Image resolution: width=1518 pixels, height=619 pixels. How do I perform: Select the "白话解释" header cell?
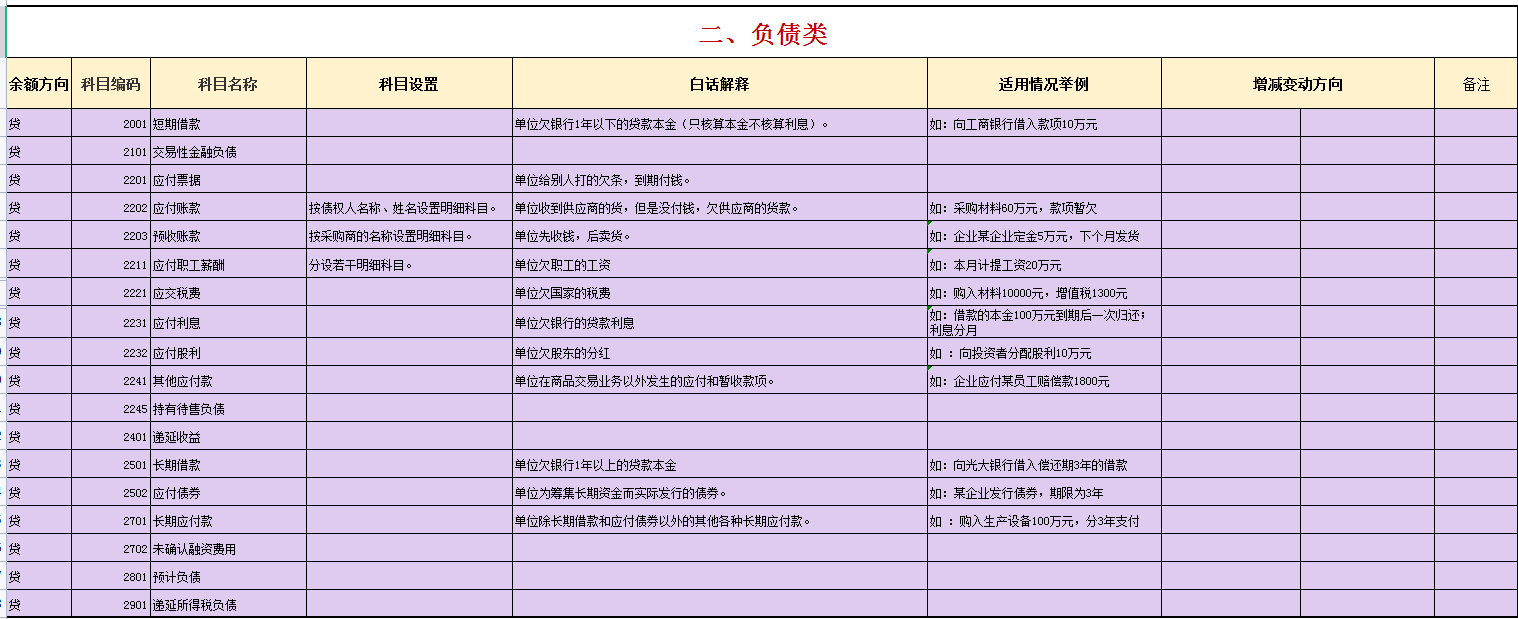(x=719, y=84)
